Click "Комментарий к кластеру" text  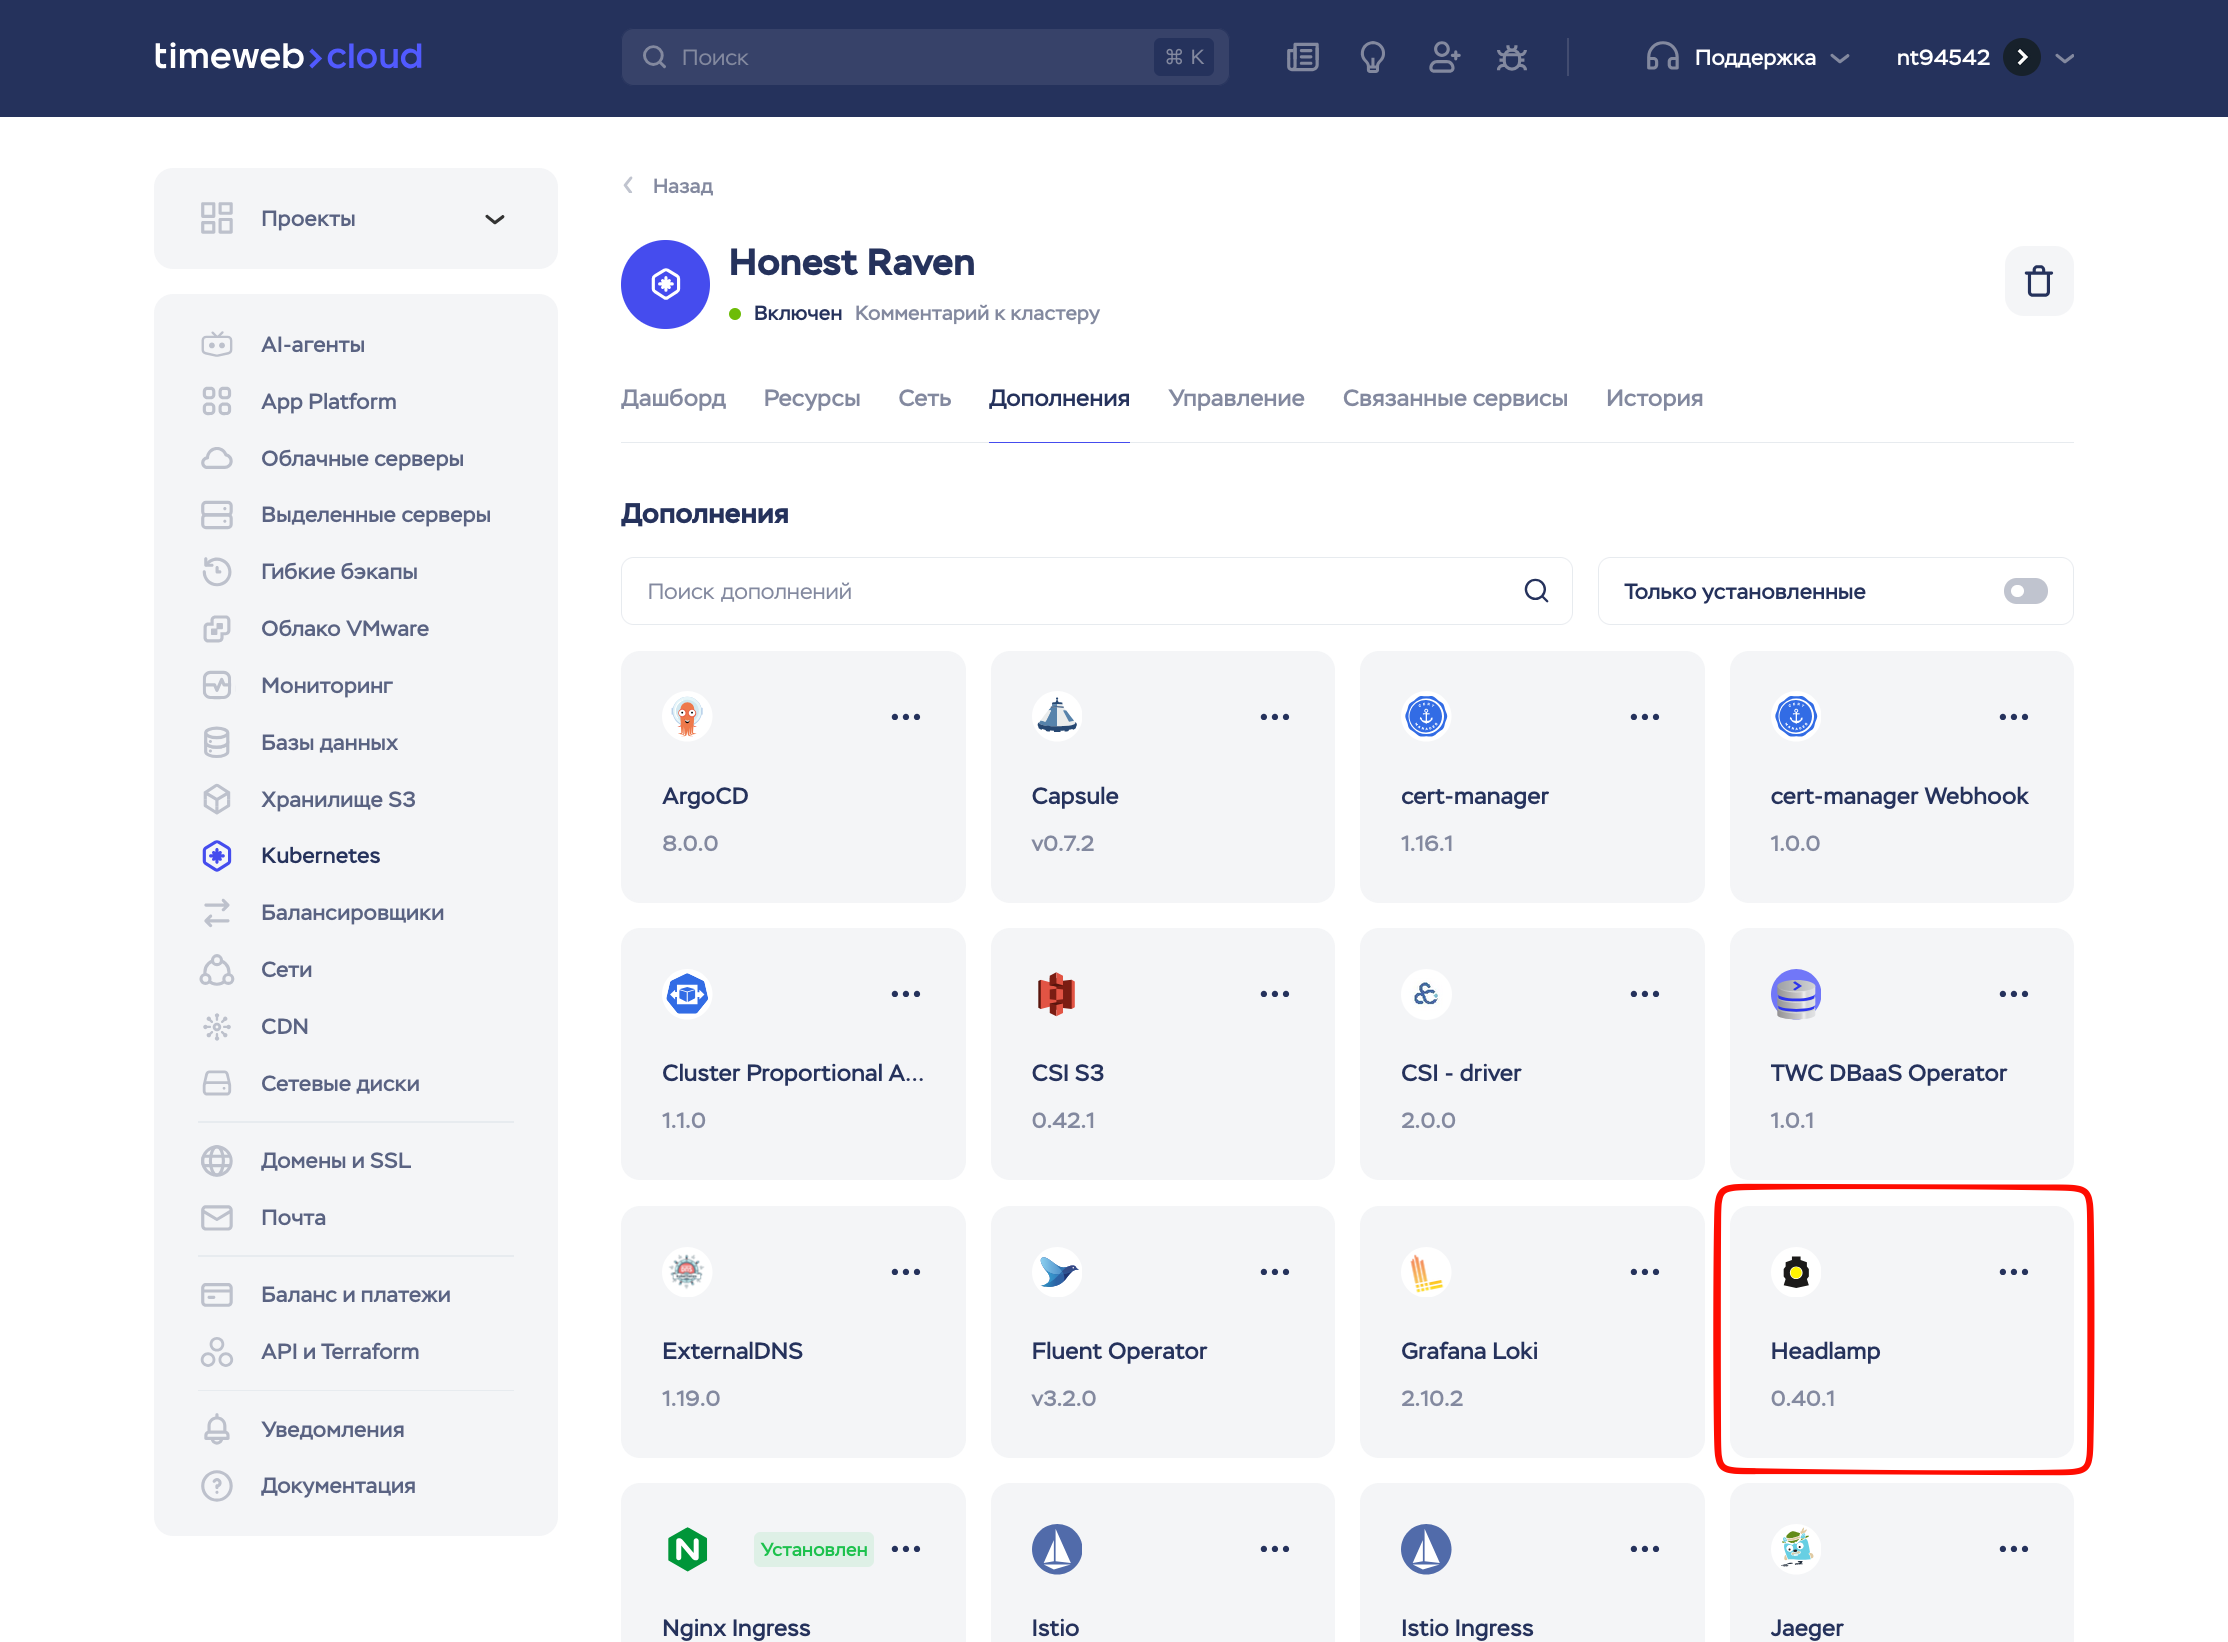(976, 313)
